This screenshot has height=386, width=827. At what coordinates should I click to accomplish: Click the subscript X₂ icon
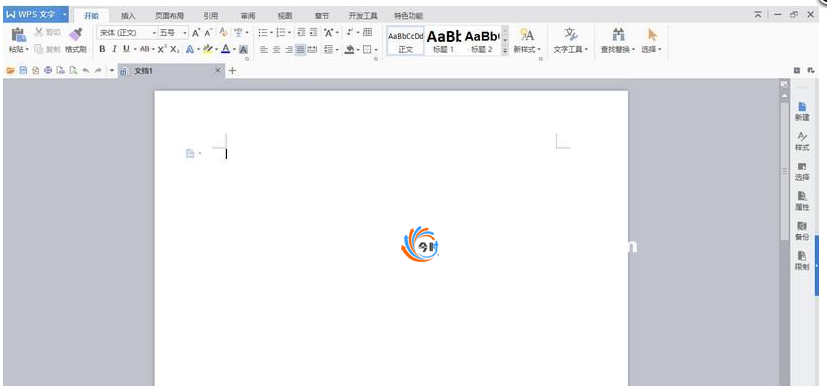coord(175,49)
